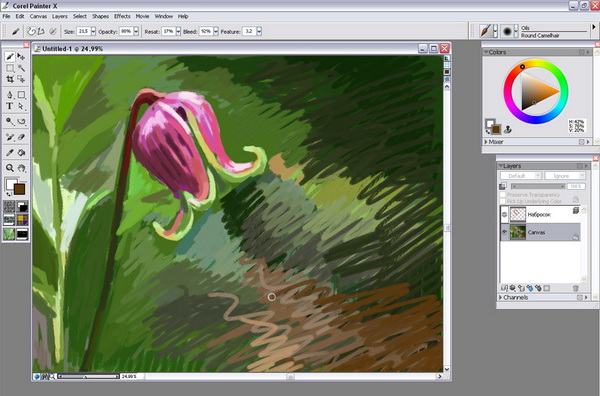This screenshot has height=396, width=600.
Task: Select the Paint Bucket tool
Action: click(x=21, y=153)
